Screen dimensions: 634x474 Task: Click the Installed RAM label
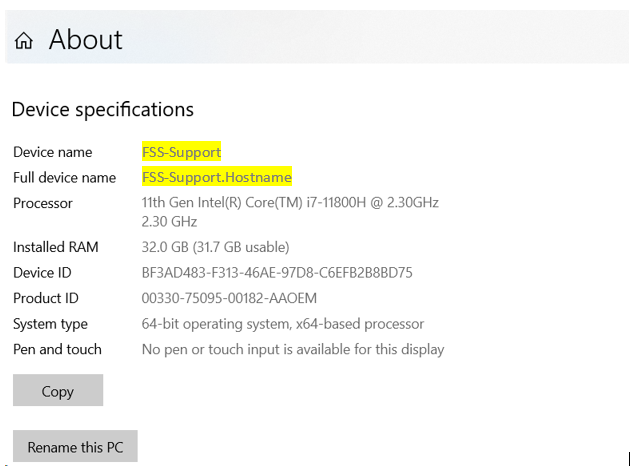[x=55, y=247]
